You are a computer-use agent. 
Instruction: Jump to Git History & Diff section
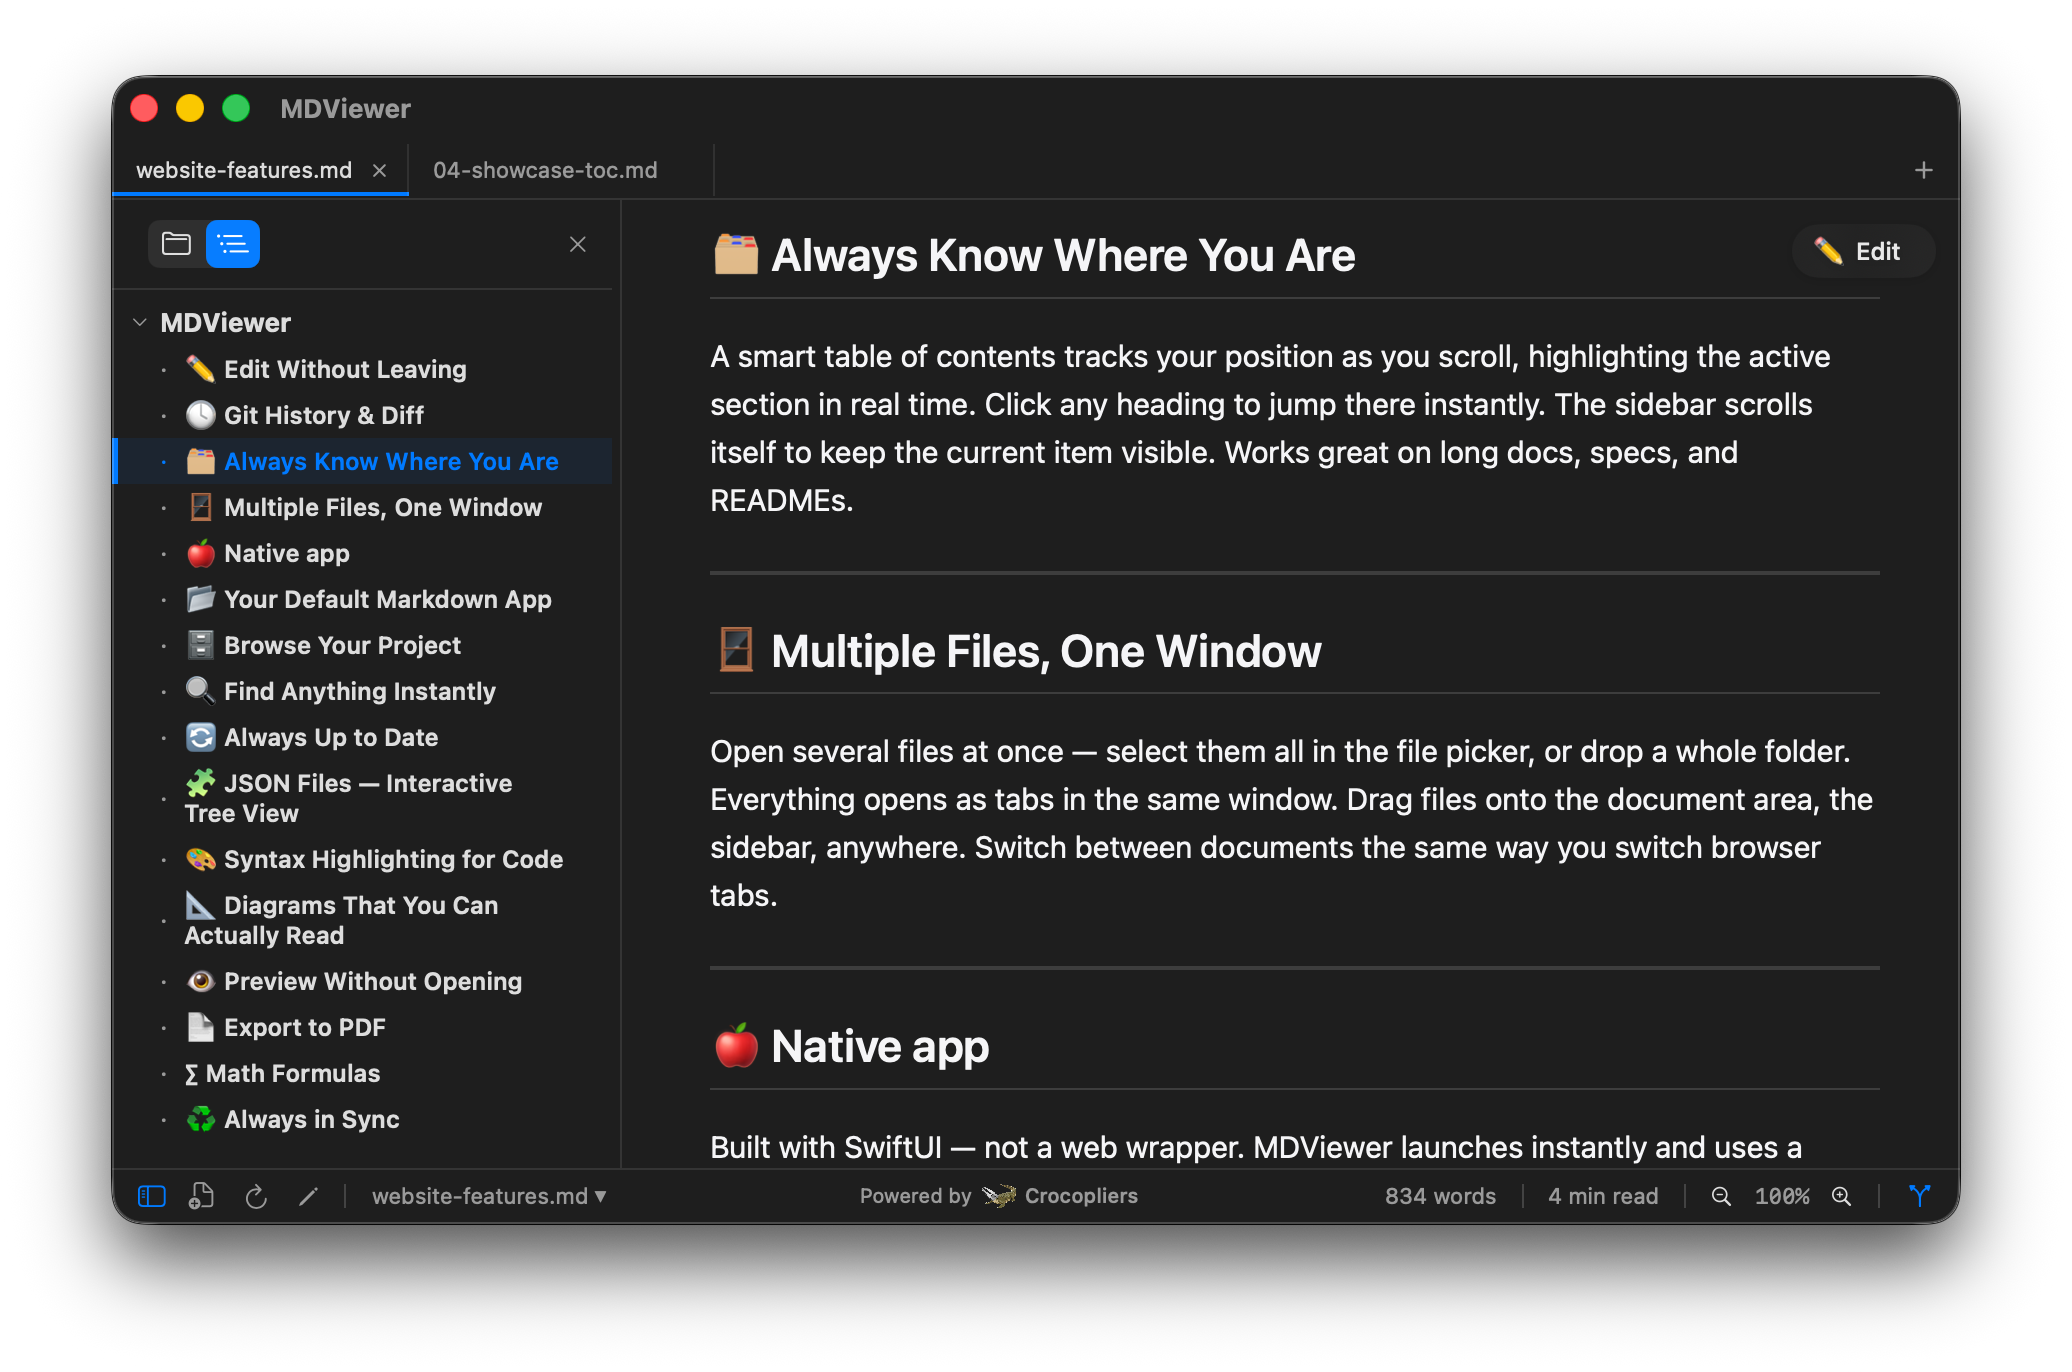click(364, 415)
